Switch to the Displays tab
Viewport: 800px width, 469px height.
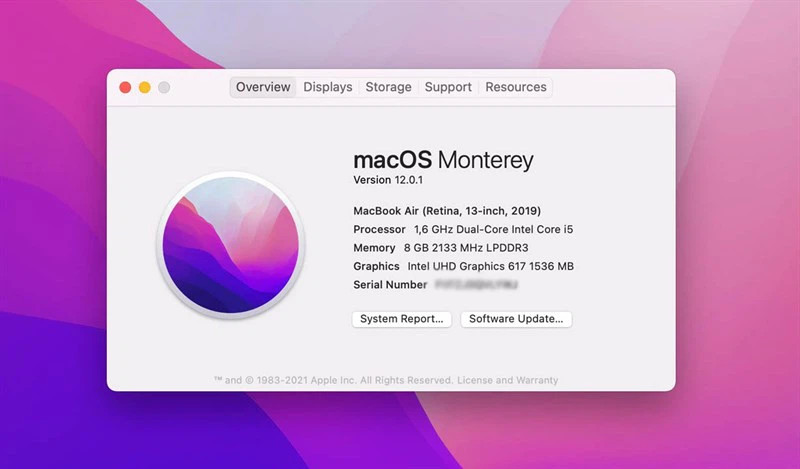pos(328,87)
